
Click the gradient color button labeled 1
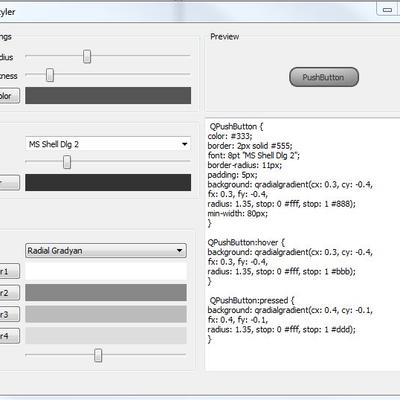pos(9,271)
